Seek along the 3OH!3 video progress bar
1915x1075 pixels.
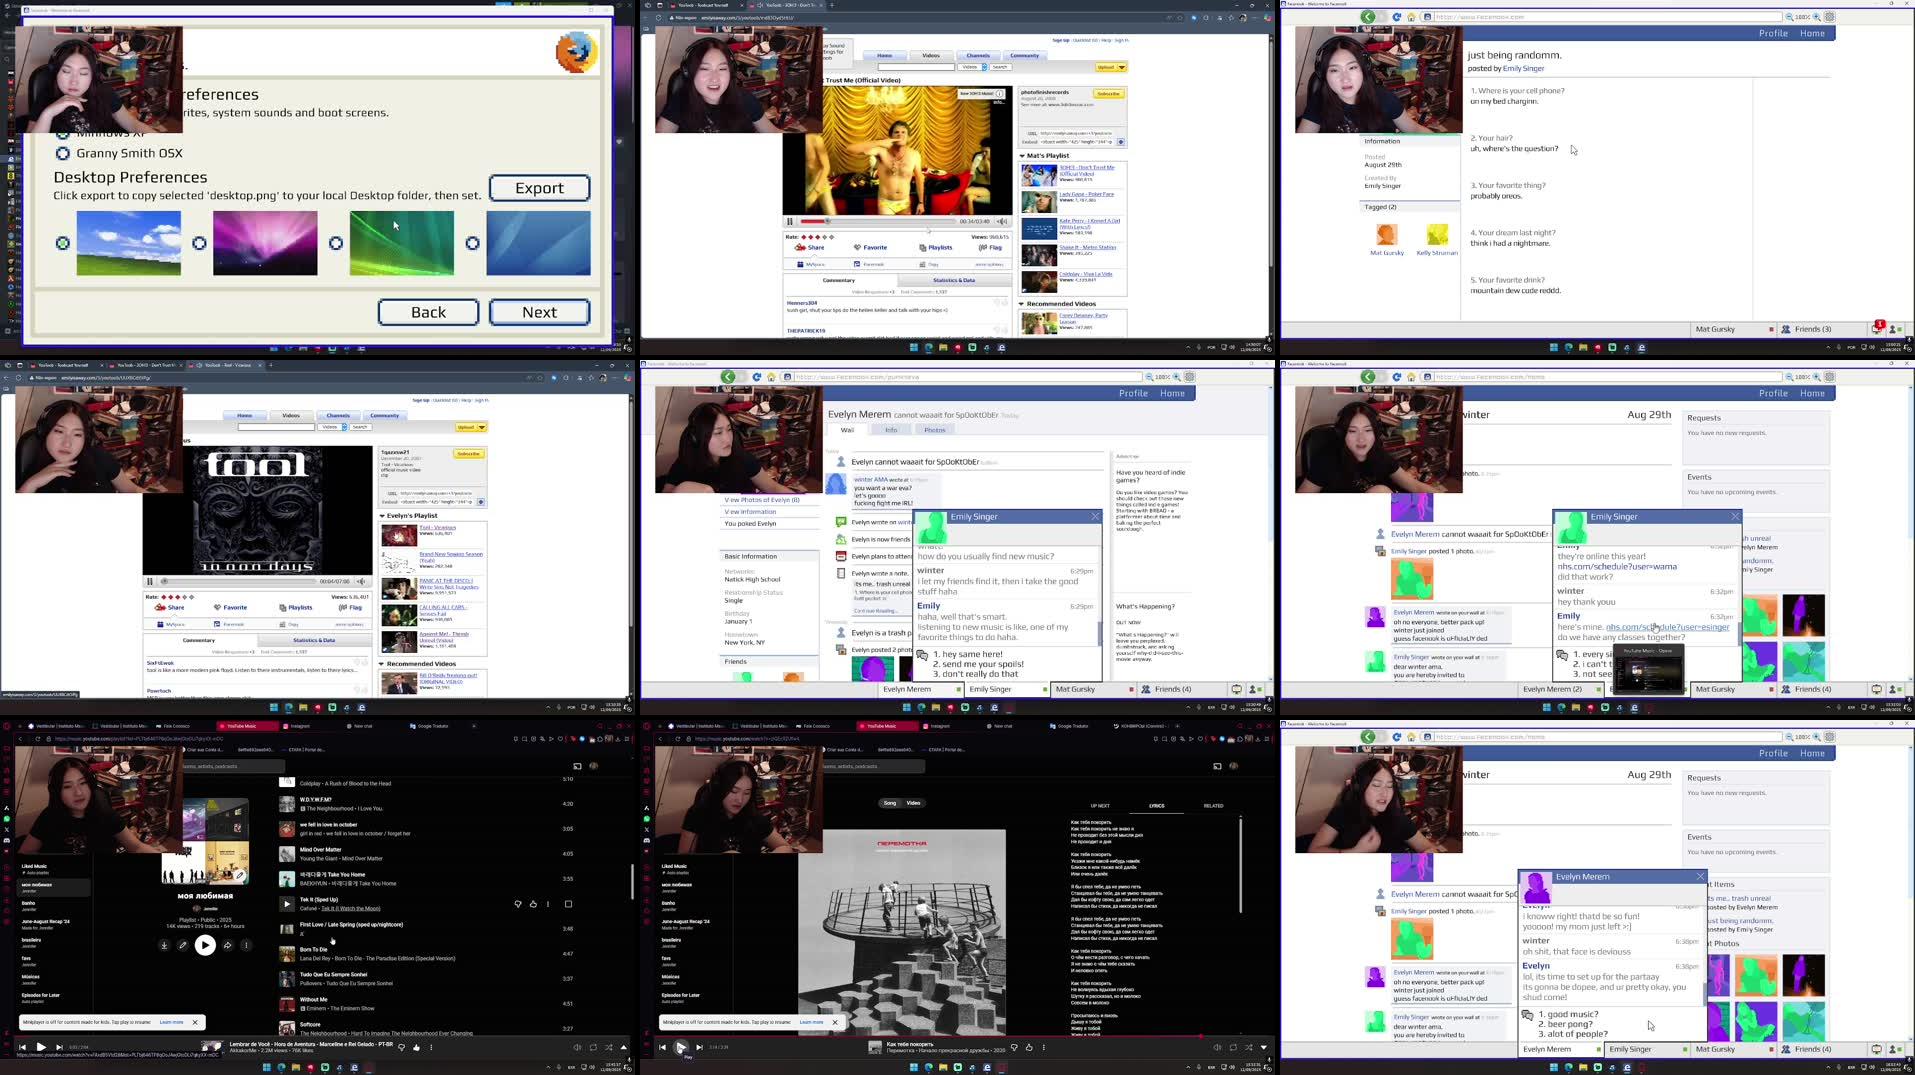pos(878,221)
